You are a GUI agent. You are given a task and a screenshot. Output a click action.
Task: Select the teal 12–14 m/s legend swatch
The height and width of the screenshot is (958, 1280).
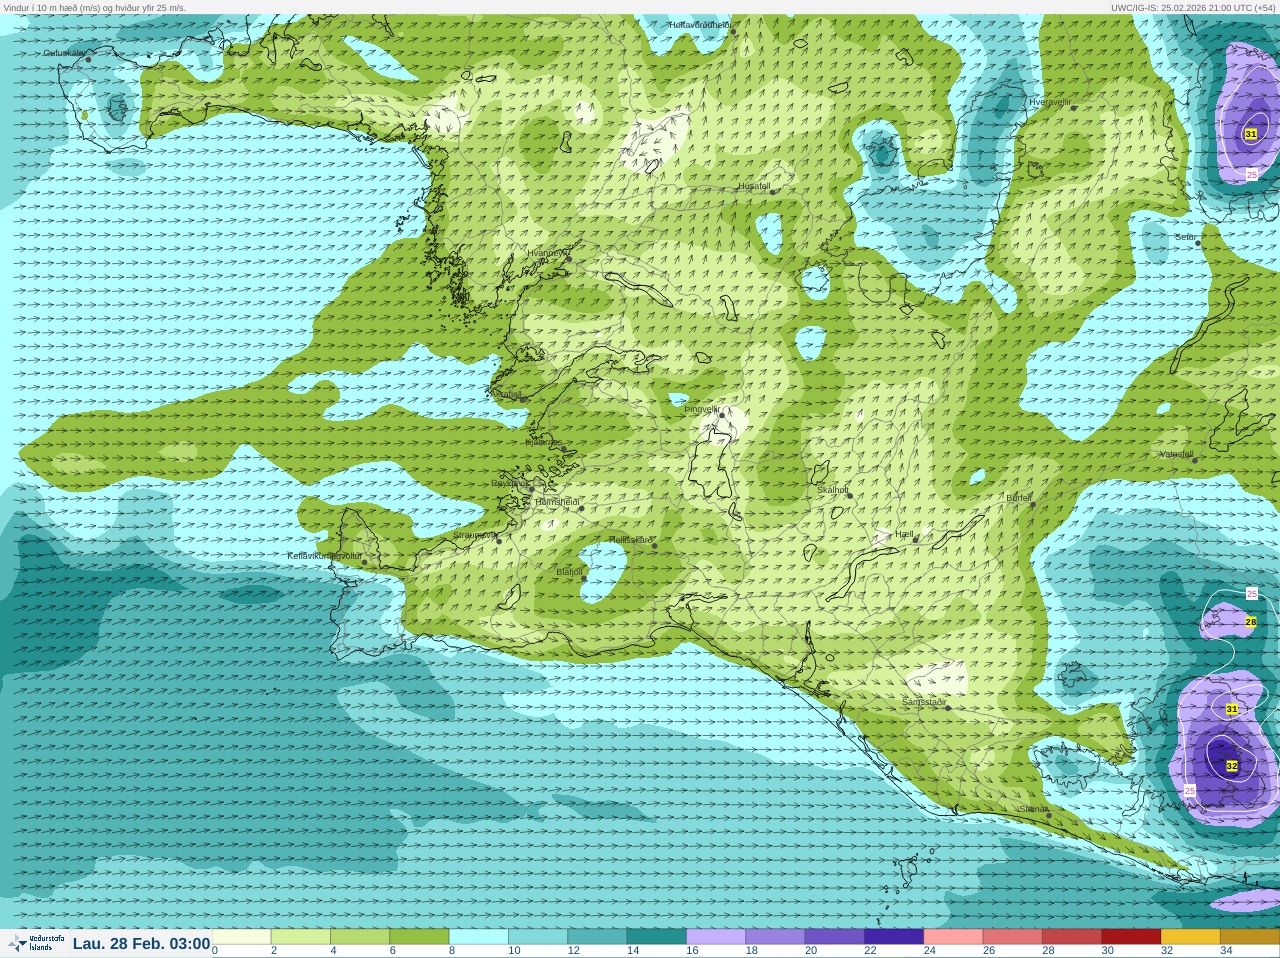pos(597,937)
